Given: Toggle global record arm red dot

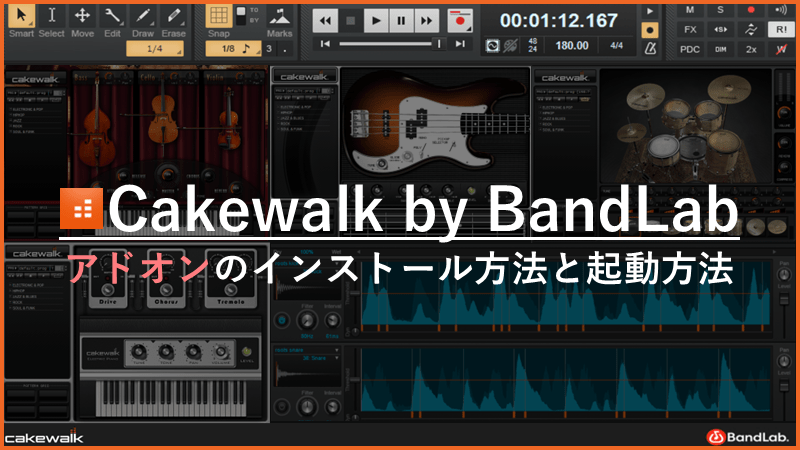Looking at the screenshot, I should [751, 10].
